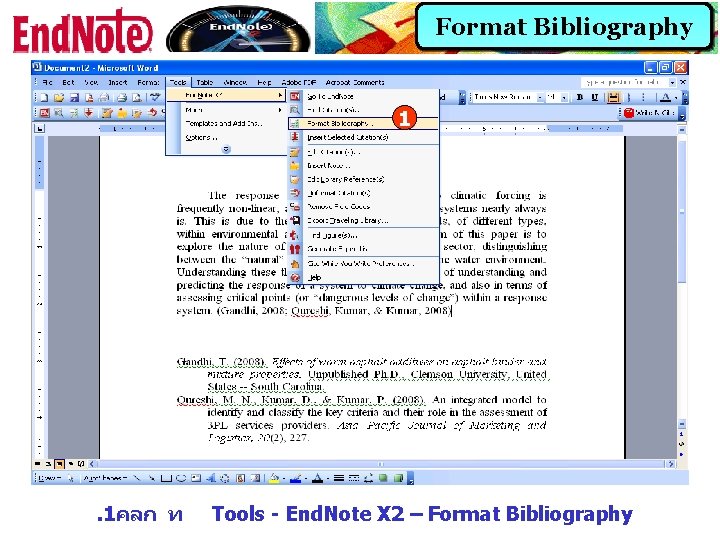Screen dimensions: 720x540
Task: Open the AutoShapes dropdown
Action: [105, 478]
